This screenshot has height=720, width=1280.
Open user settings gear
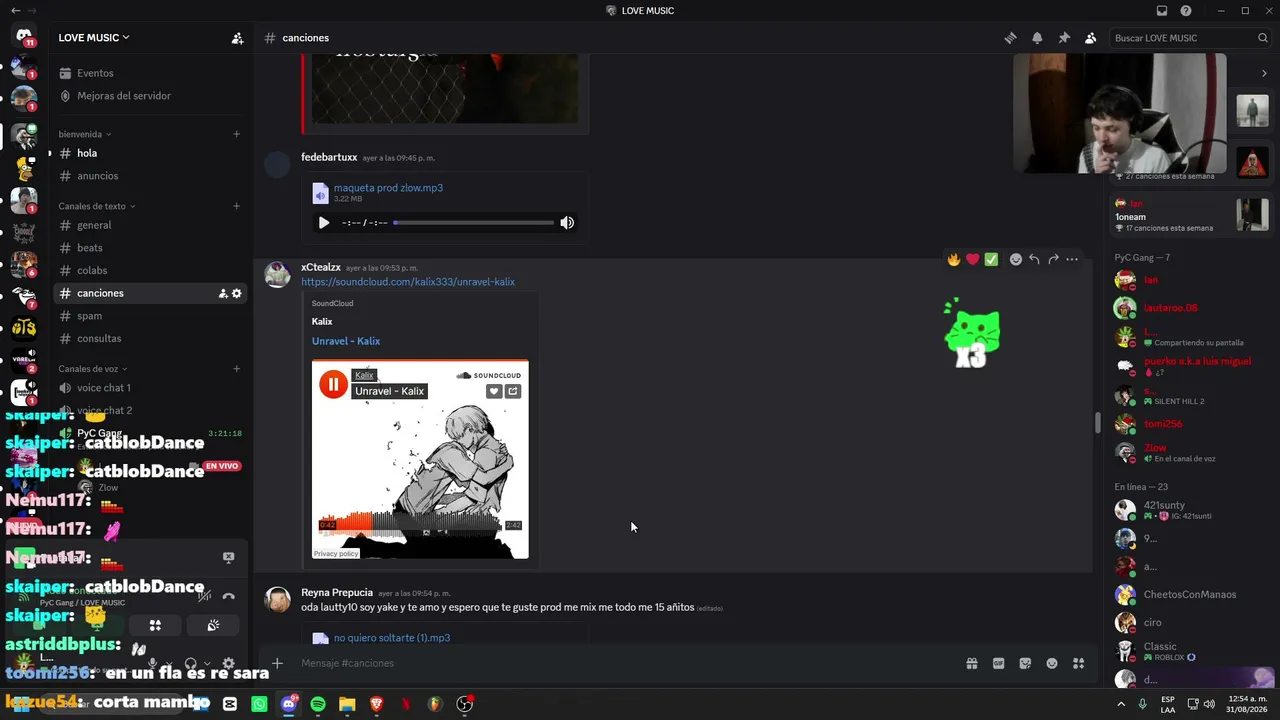[x=228, y=663]
